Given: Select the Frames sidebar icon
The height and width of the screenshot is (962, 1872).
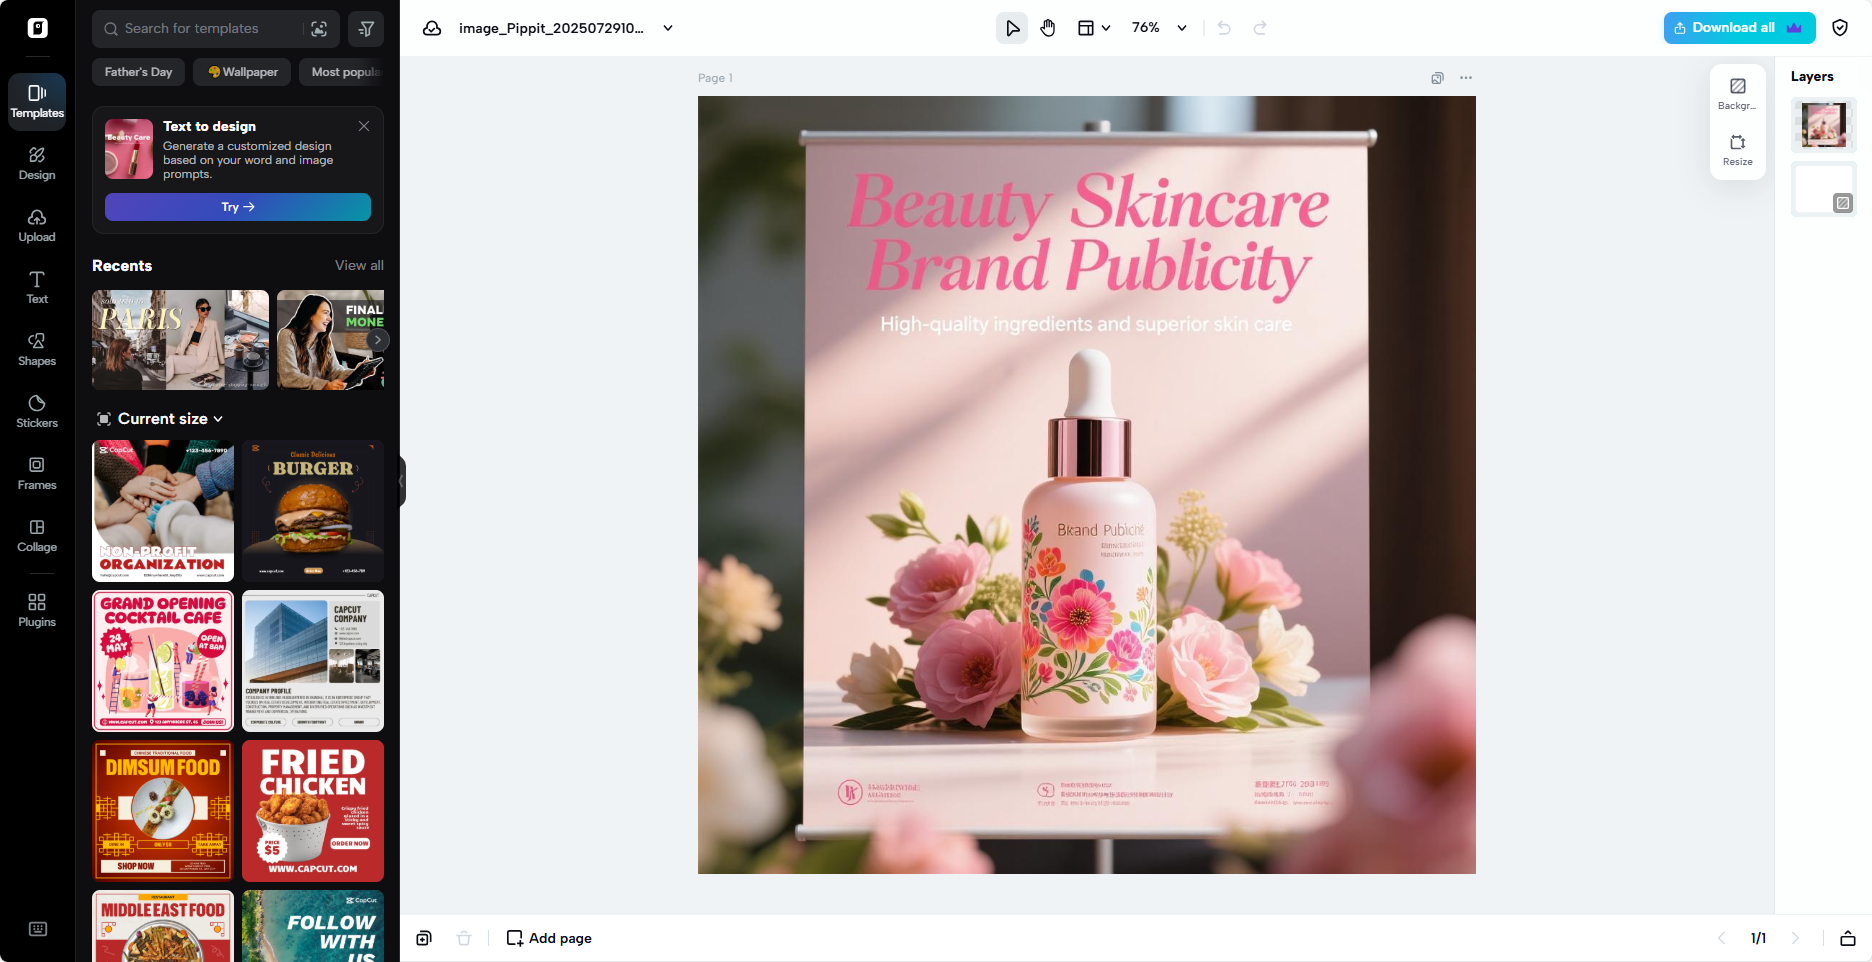Looking at the screenshot, I should coord(37,473).
